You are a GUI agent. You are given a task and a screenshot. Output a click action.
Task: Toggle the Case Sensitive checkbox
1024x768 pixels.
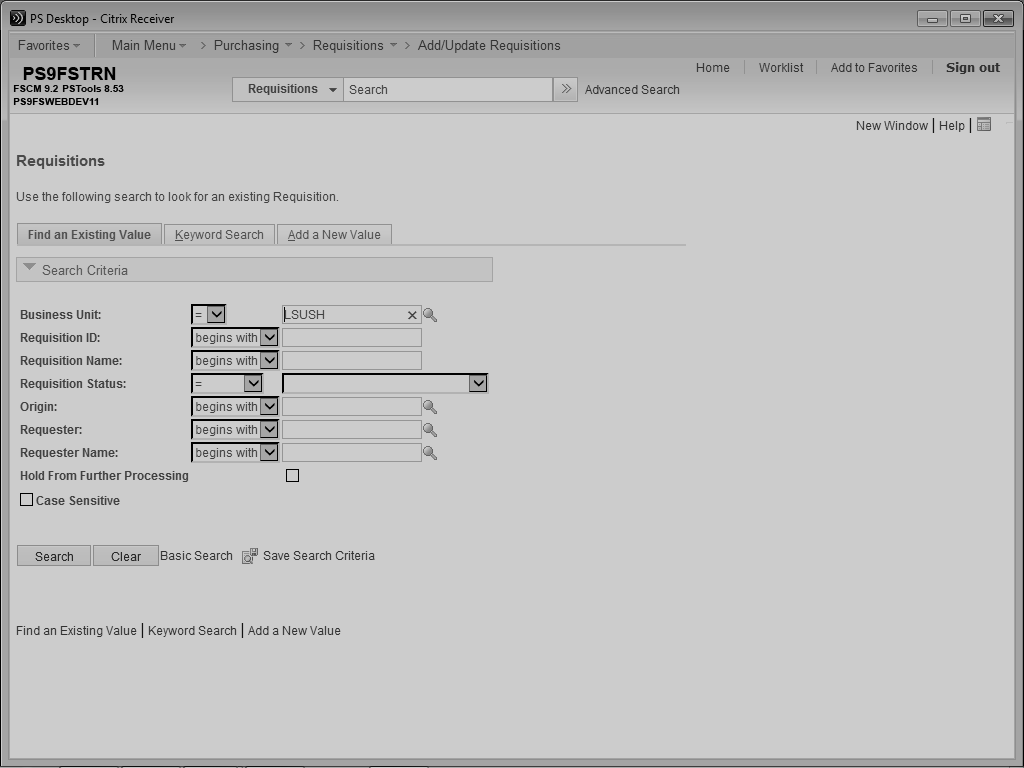(27, 500)
